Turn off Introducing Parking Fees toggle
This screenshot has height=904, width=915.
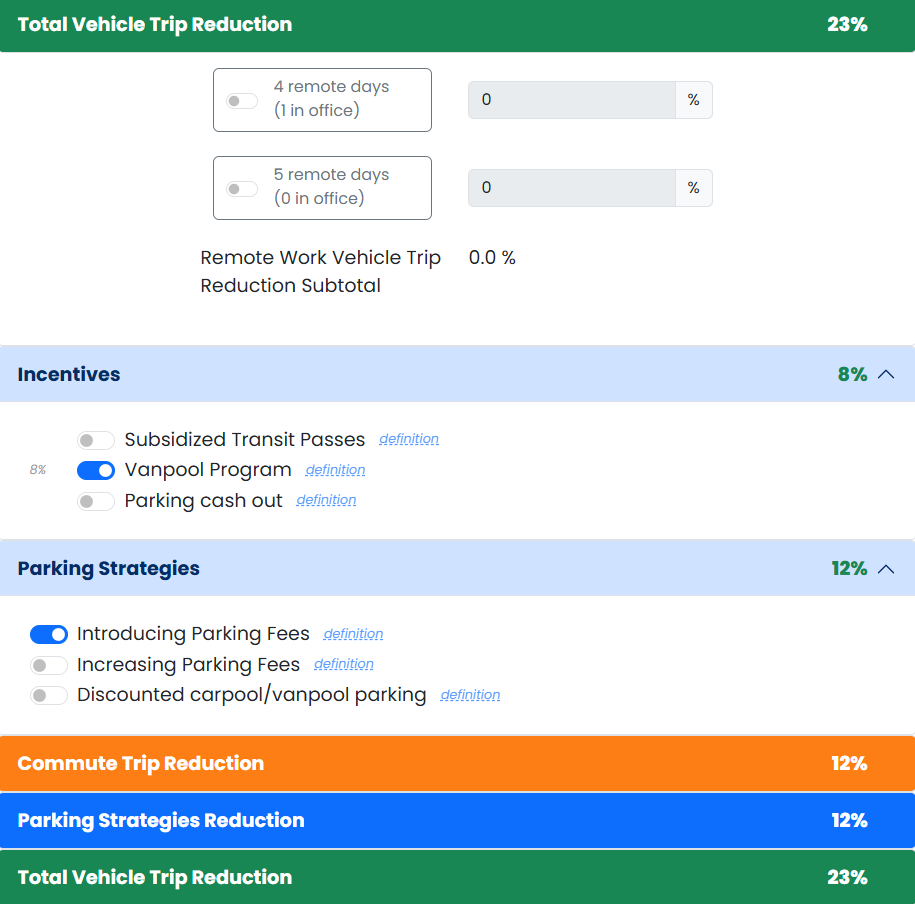[x=49, y=634]
